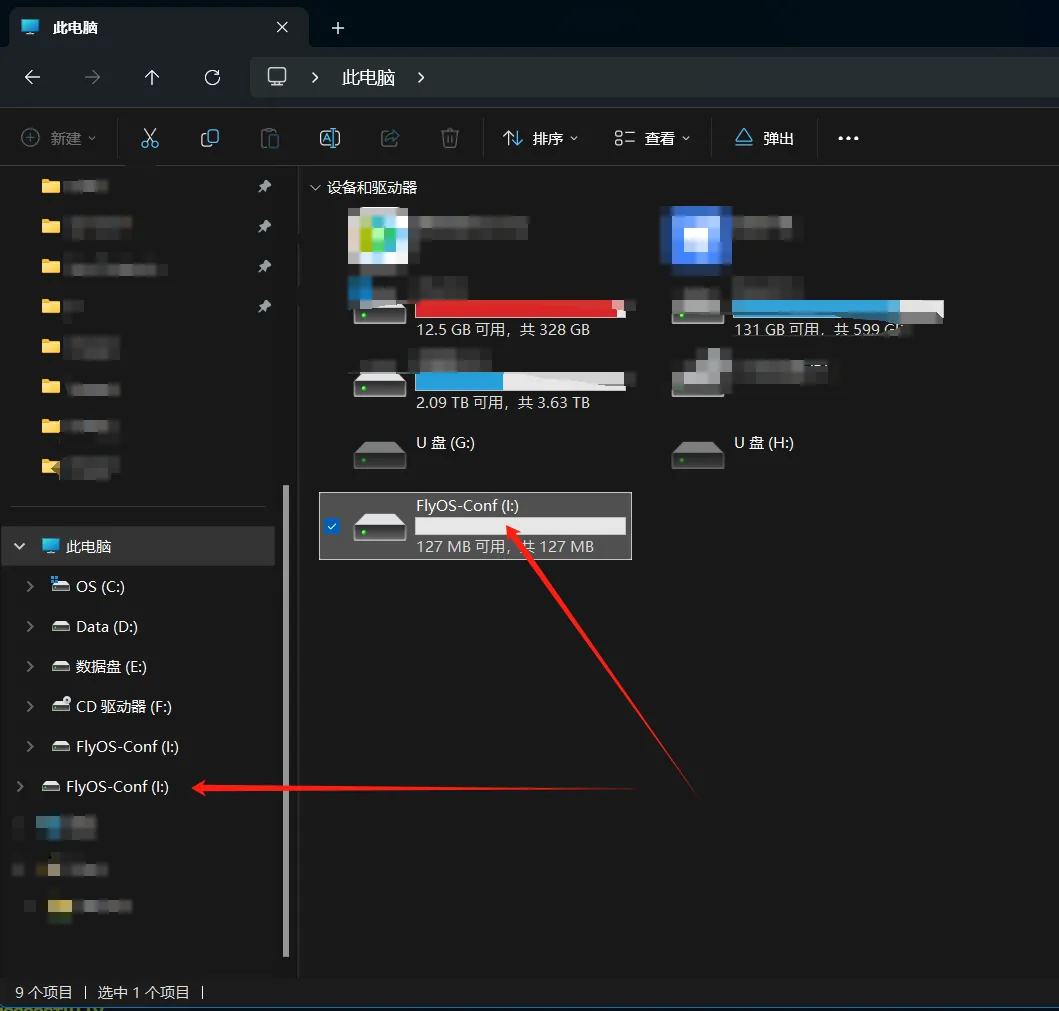Open the new tab plus button
Image resolution: width=1059 pixels, height=1011 pixels.
tap(338, 28)
